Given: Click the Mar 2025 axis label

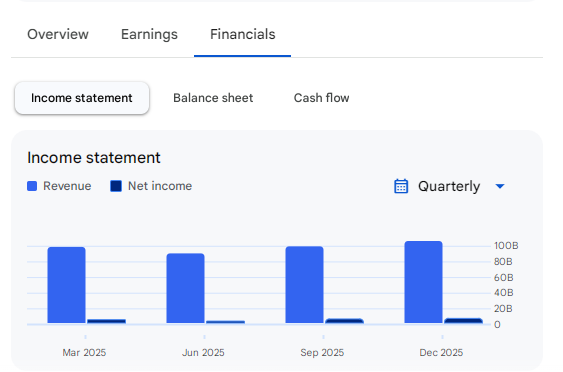Looking at the screenshot, I should (x=84, y=353).
